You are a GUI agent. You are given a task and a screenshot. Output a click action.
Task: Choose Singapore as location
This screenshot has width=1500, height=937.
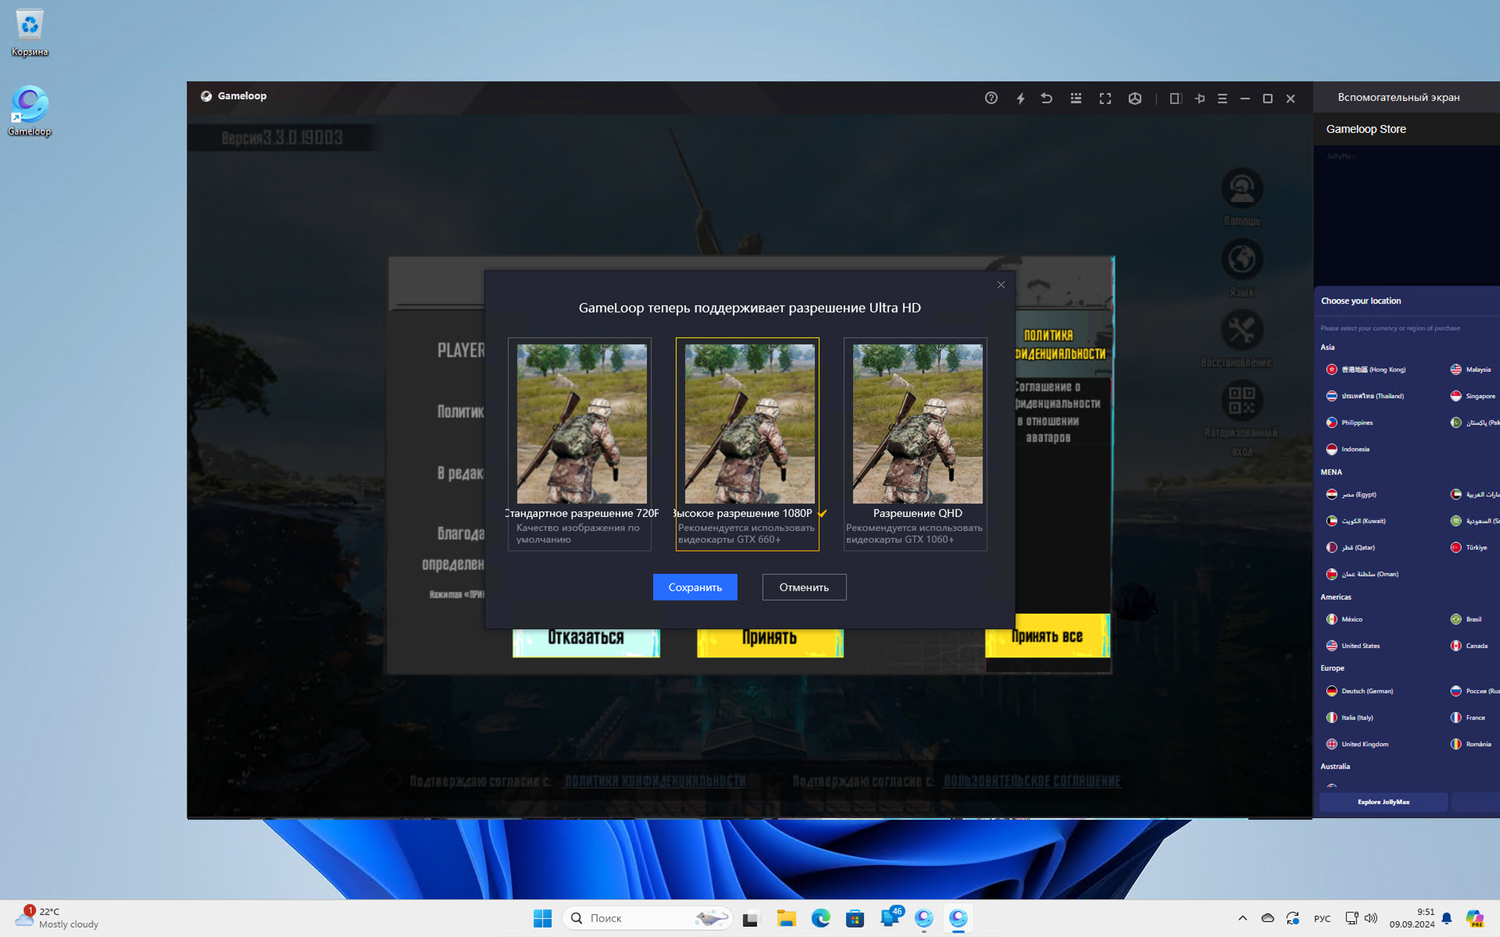pos(1472,396)
